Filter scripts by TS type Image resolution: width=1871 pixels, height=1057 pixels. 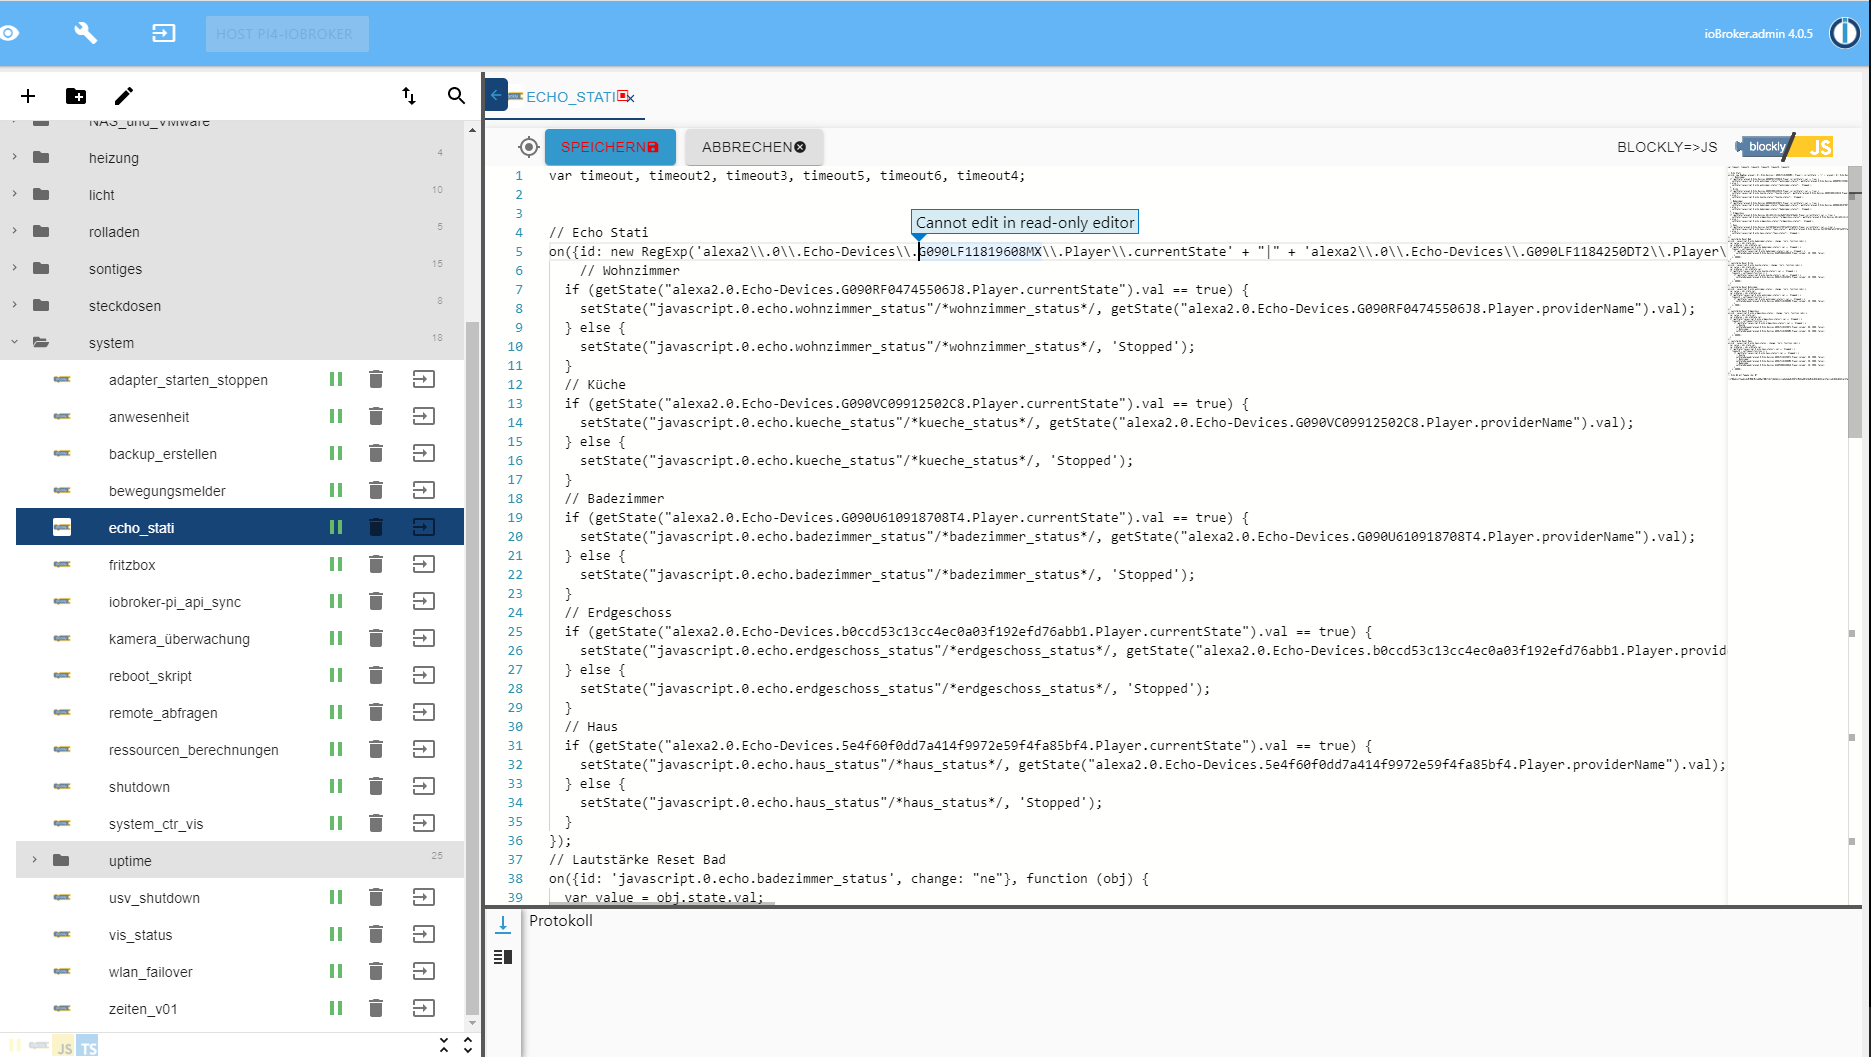(88, 1046)
